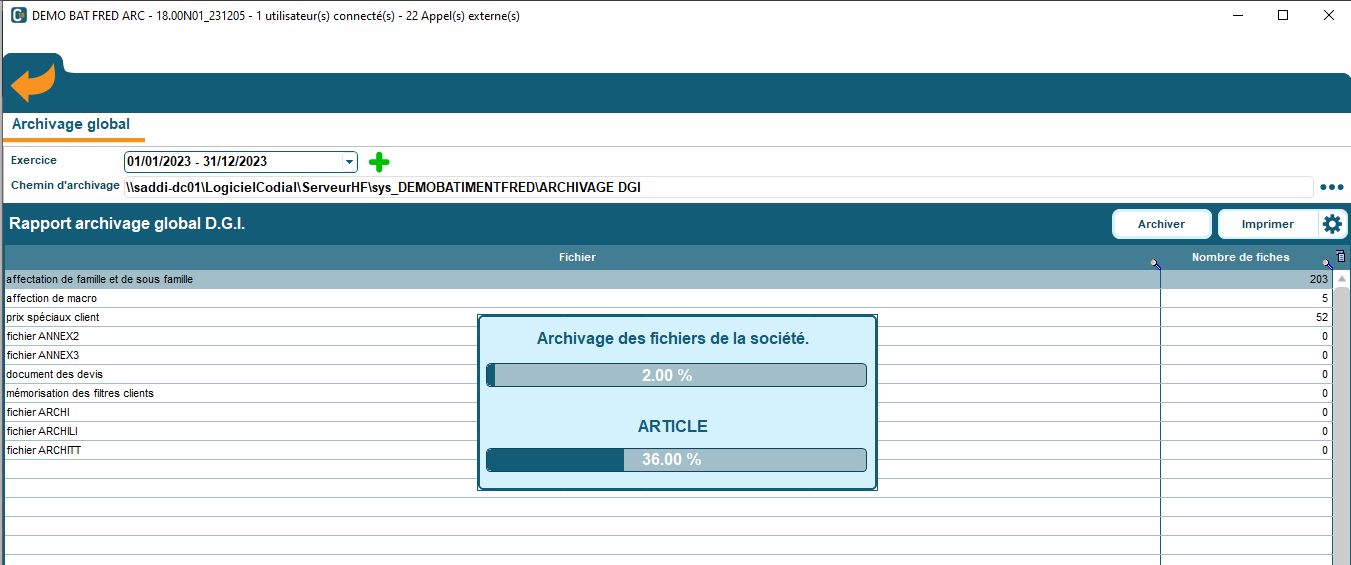Click the three-dots browse button for archive path
The width and height of the screenshot is (1351, 565).
pos(1331,187)
